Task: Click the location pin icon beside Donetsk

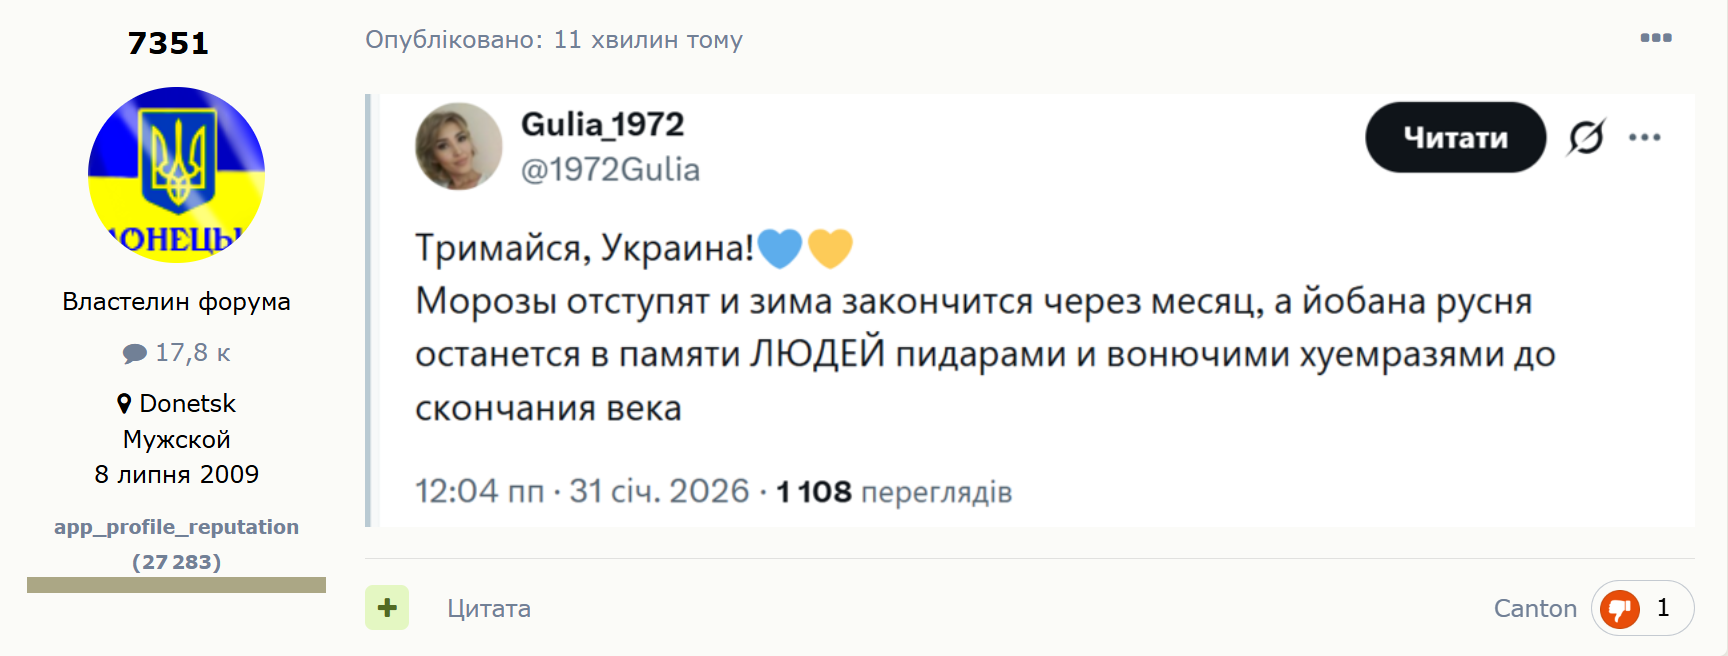Action: (x=124, y=404)
